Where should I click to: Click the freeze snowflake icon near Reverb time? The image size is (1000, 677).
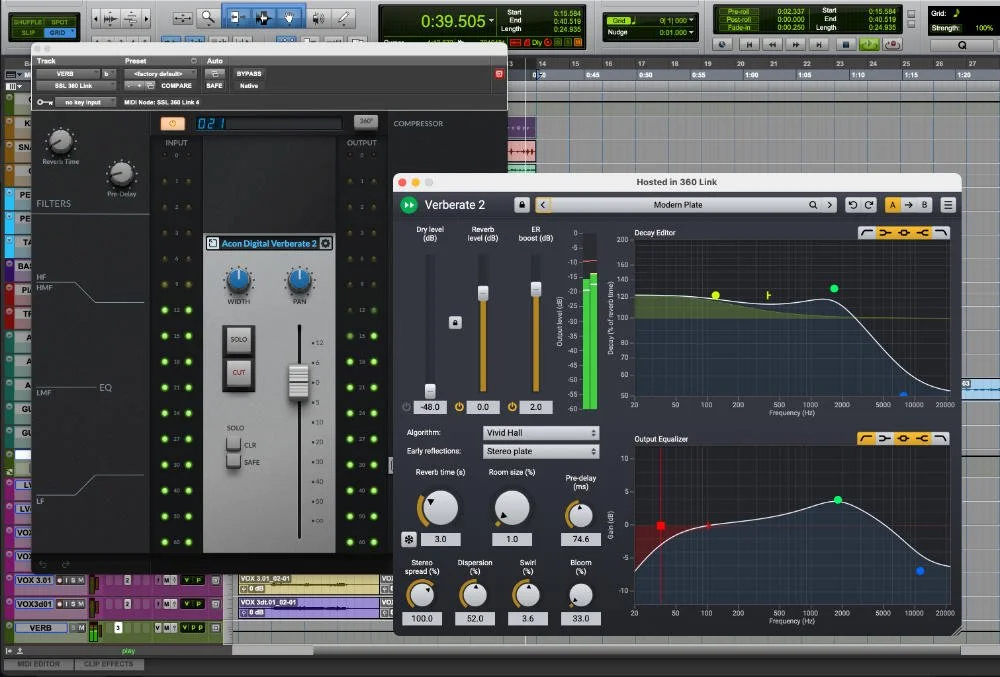coord(408,539)
